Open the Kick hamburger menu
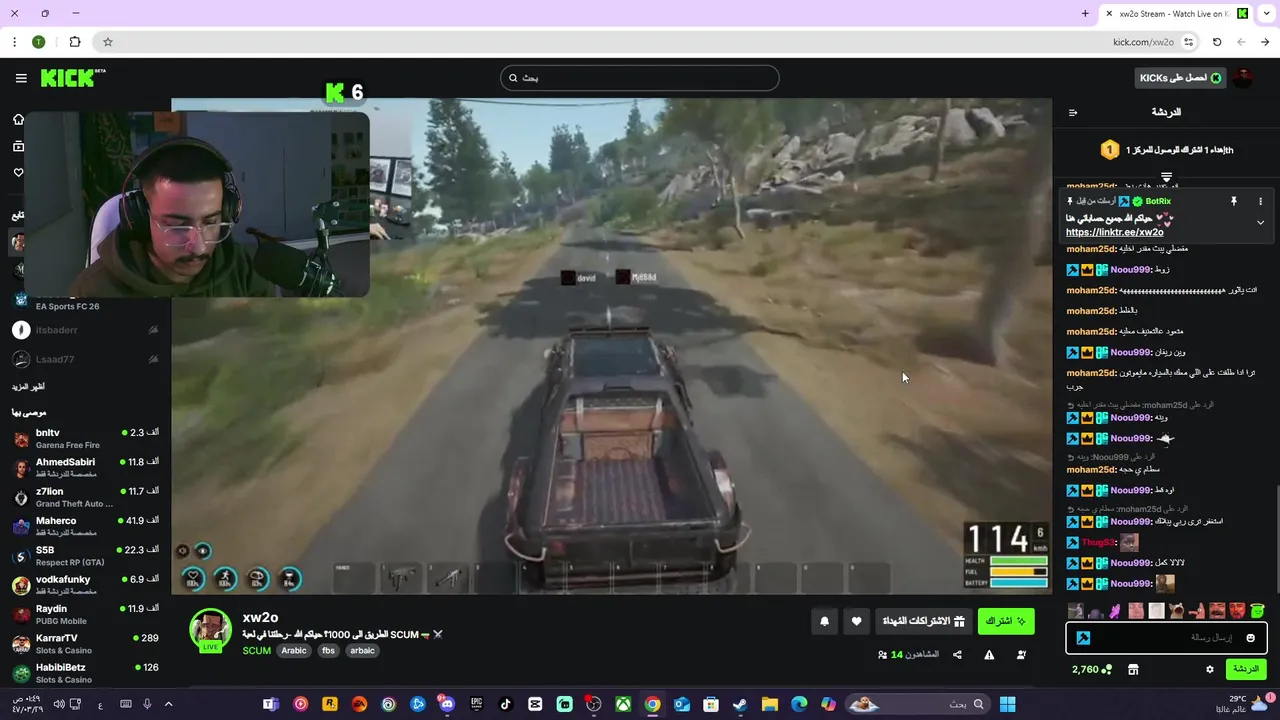The image size is (1280, 720). [21, 78]
